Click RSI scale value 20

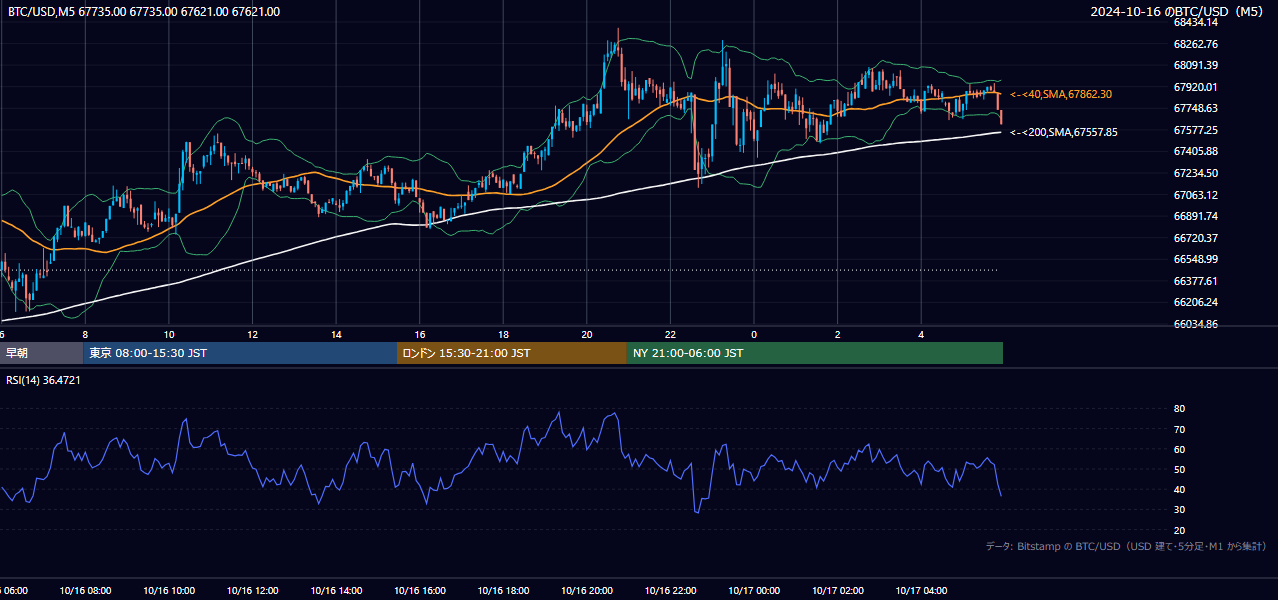(x=1179, y=531)
